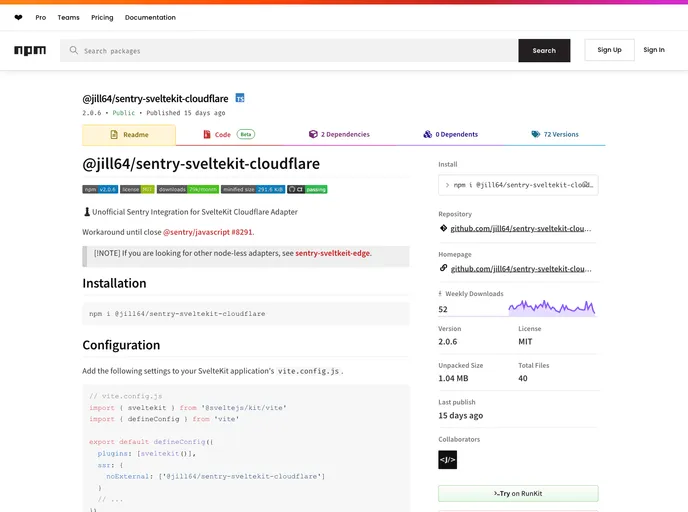Click the magnifier icon in search bar
Image resolution: width=688 pixels, height=512 pixels.
(74, 50)
